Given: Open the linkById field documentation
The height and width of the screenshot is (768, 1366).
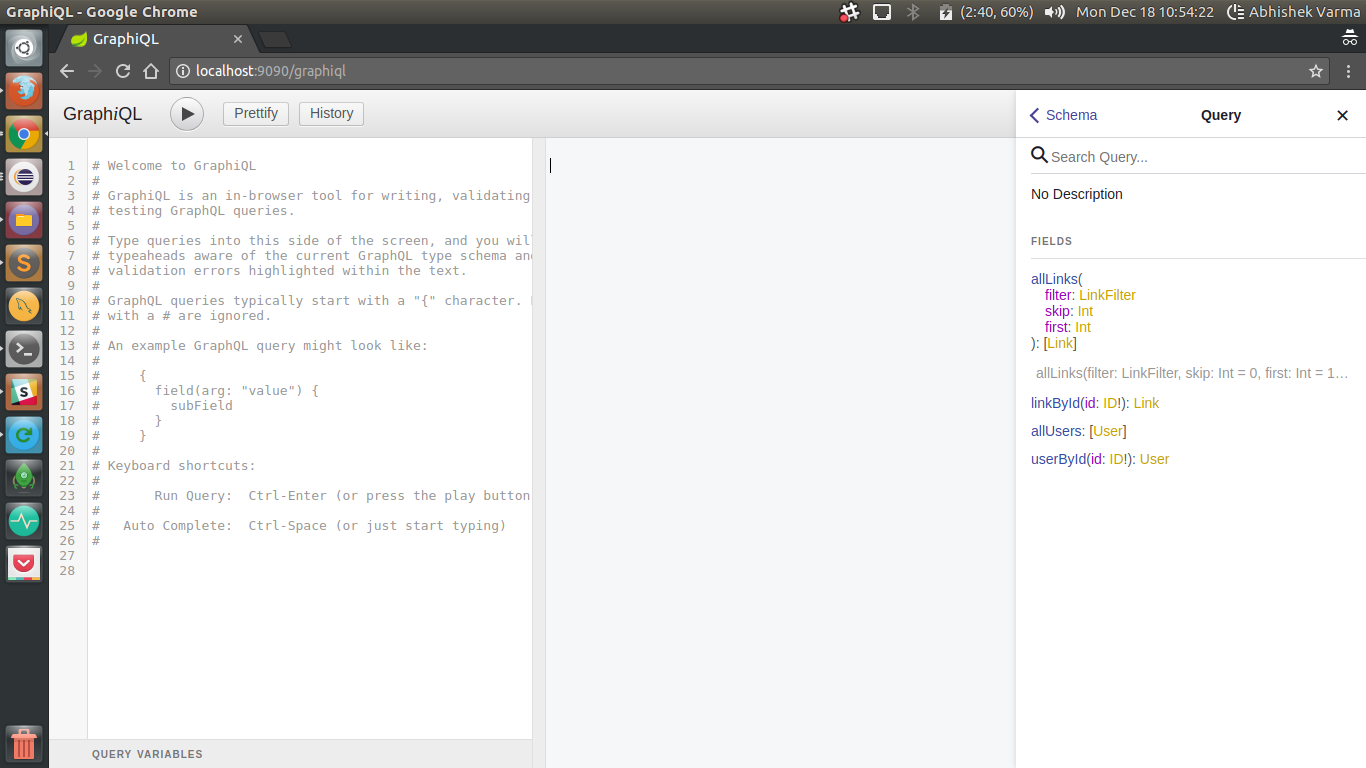Looking at the screenshot, I should point(1055,403).
